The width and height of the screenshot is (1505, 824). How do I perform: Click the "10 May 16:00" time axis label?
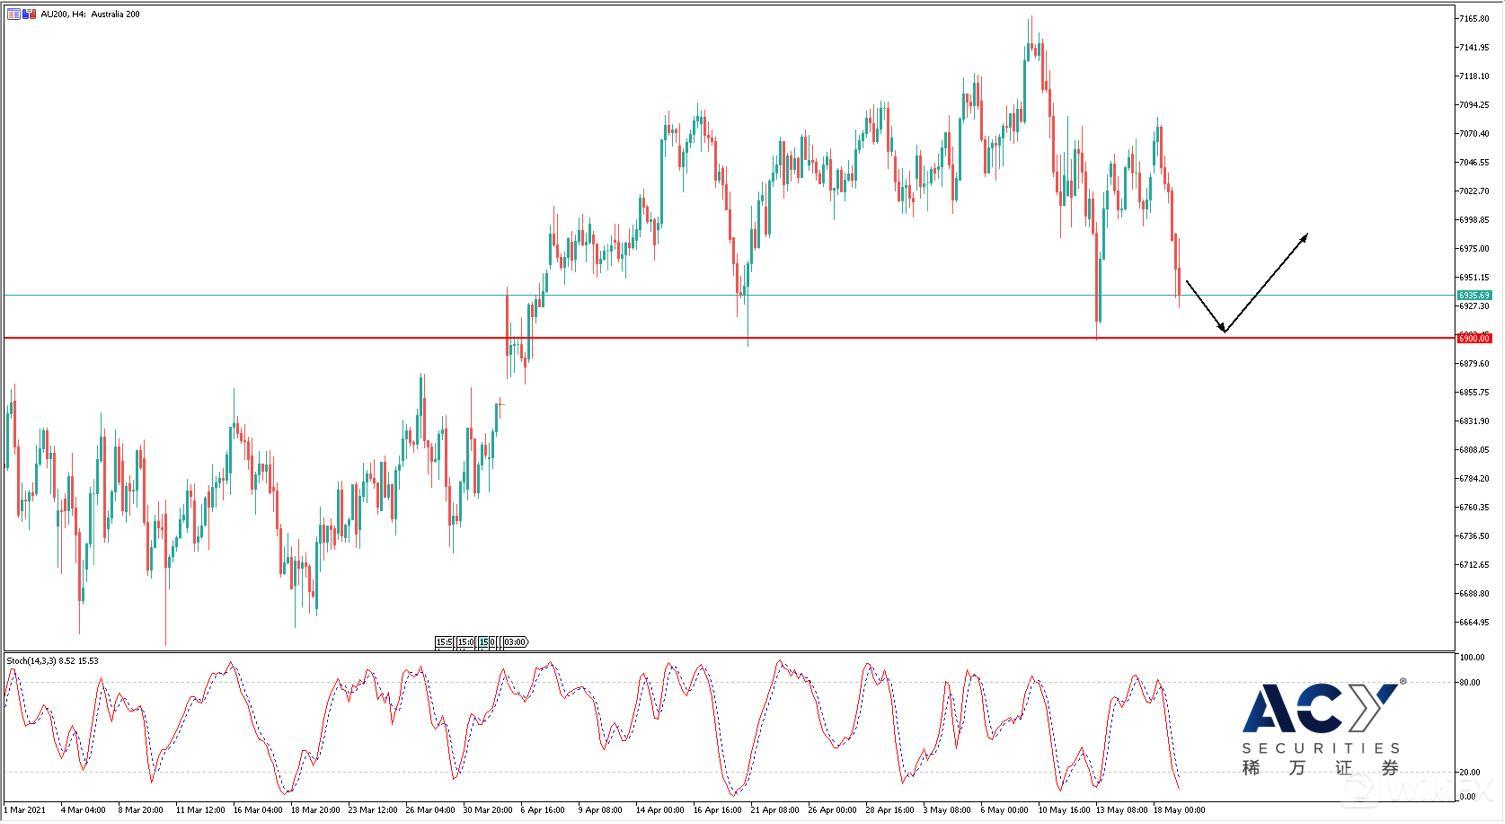(1064, 810)
